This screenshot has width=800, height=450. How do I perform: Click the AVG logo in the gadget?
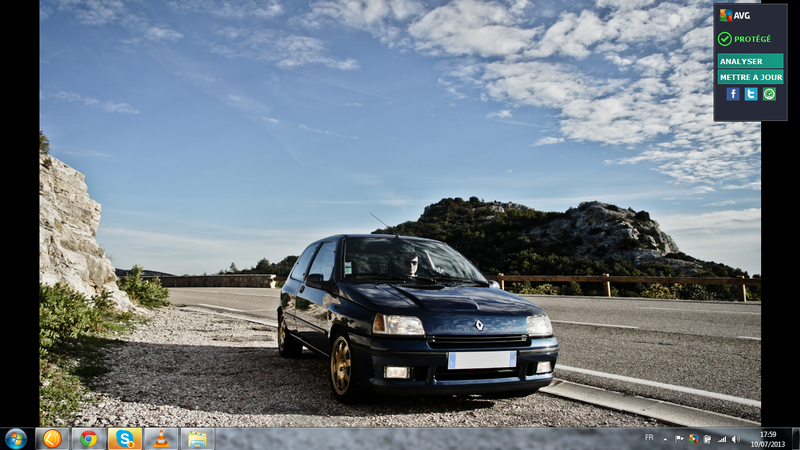(735, 15)
